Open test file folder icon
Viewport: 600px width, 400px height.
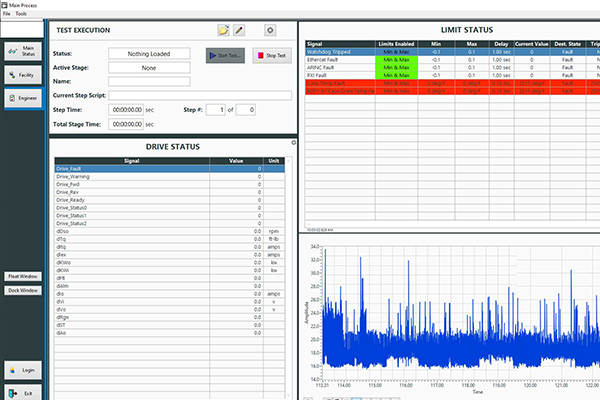223,30
